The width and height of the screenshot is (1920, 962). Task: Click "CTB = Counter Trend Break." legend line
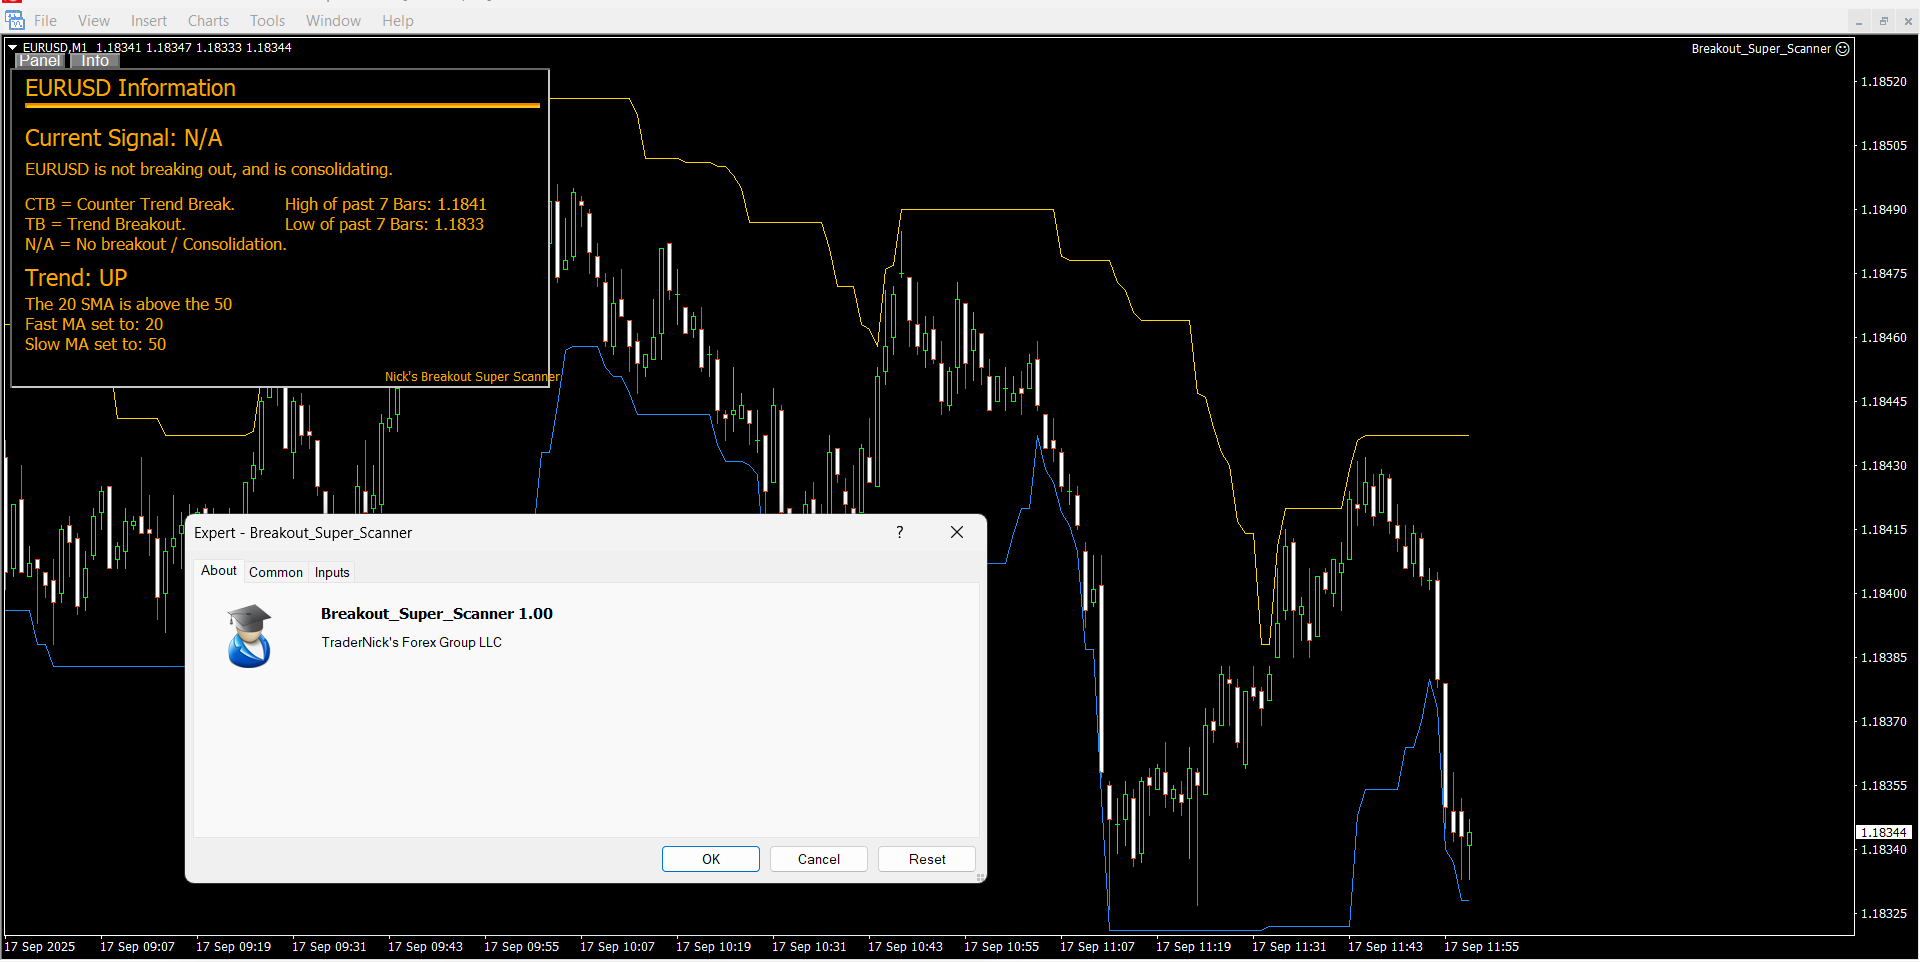click(x=130, y=204)
